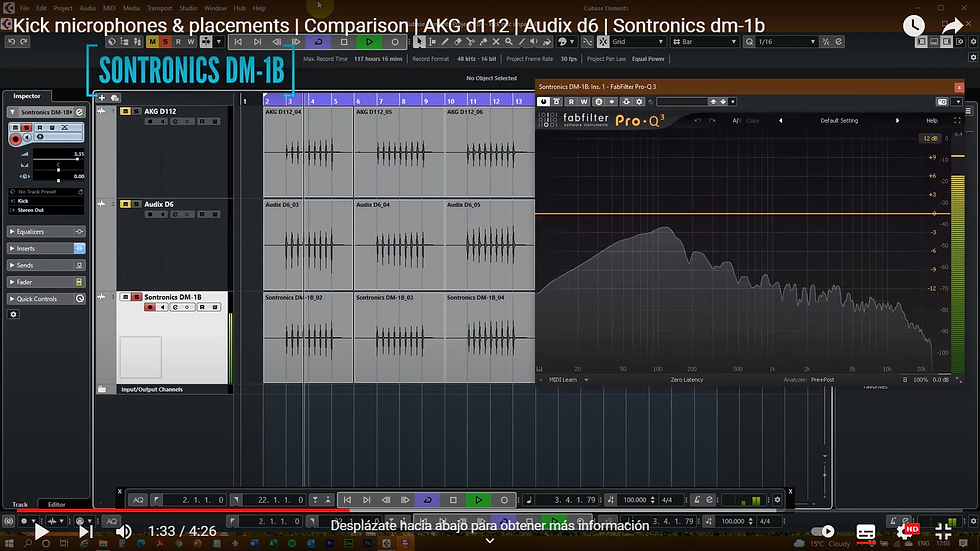Expand the Sends inspector section
Image resolution: width=980 pixels, height=551 pixels.
click(46, 266)
